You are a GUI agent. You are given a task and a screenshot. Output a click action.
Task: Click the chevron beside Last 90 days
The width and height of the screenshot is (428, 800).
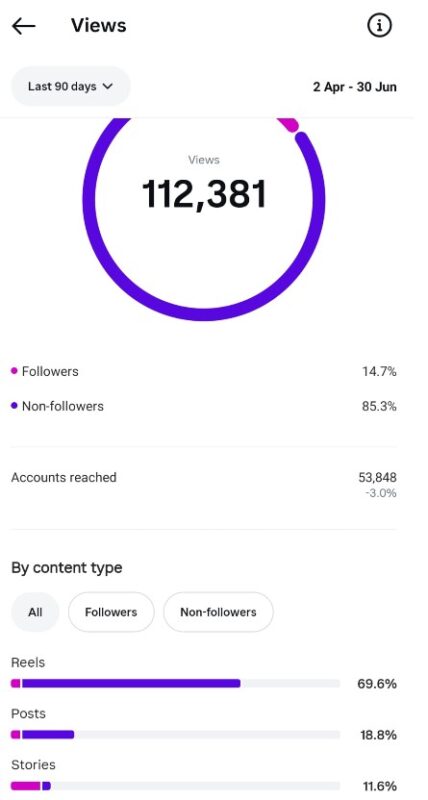tap(107, 87)
